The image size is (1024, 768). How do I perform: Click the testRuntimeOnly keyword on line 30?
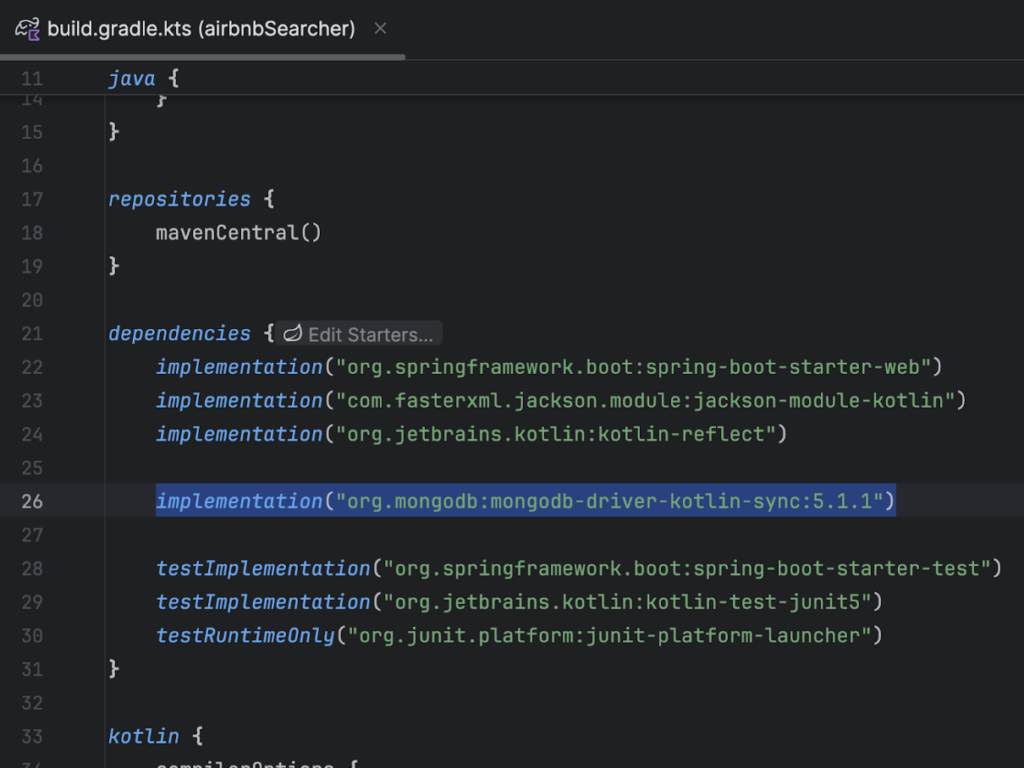(x=245, y=635)
